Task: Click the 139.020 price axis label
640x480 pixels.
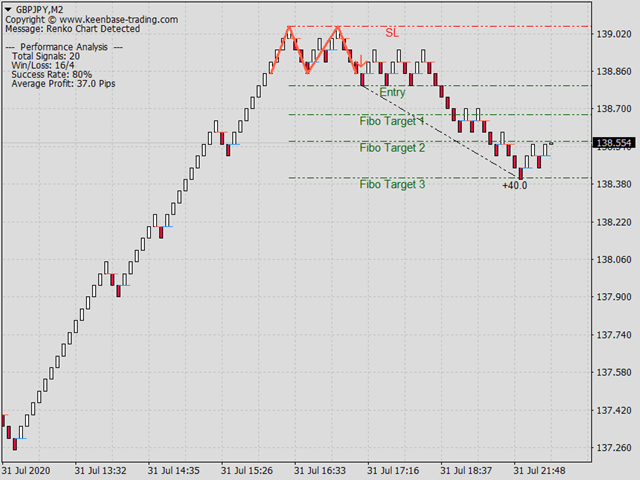Action: click(x=614, y=34)
